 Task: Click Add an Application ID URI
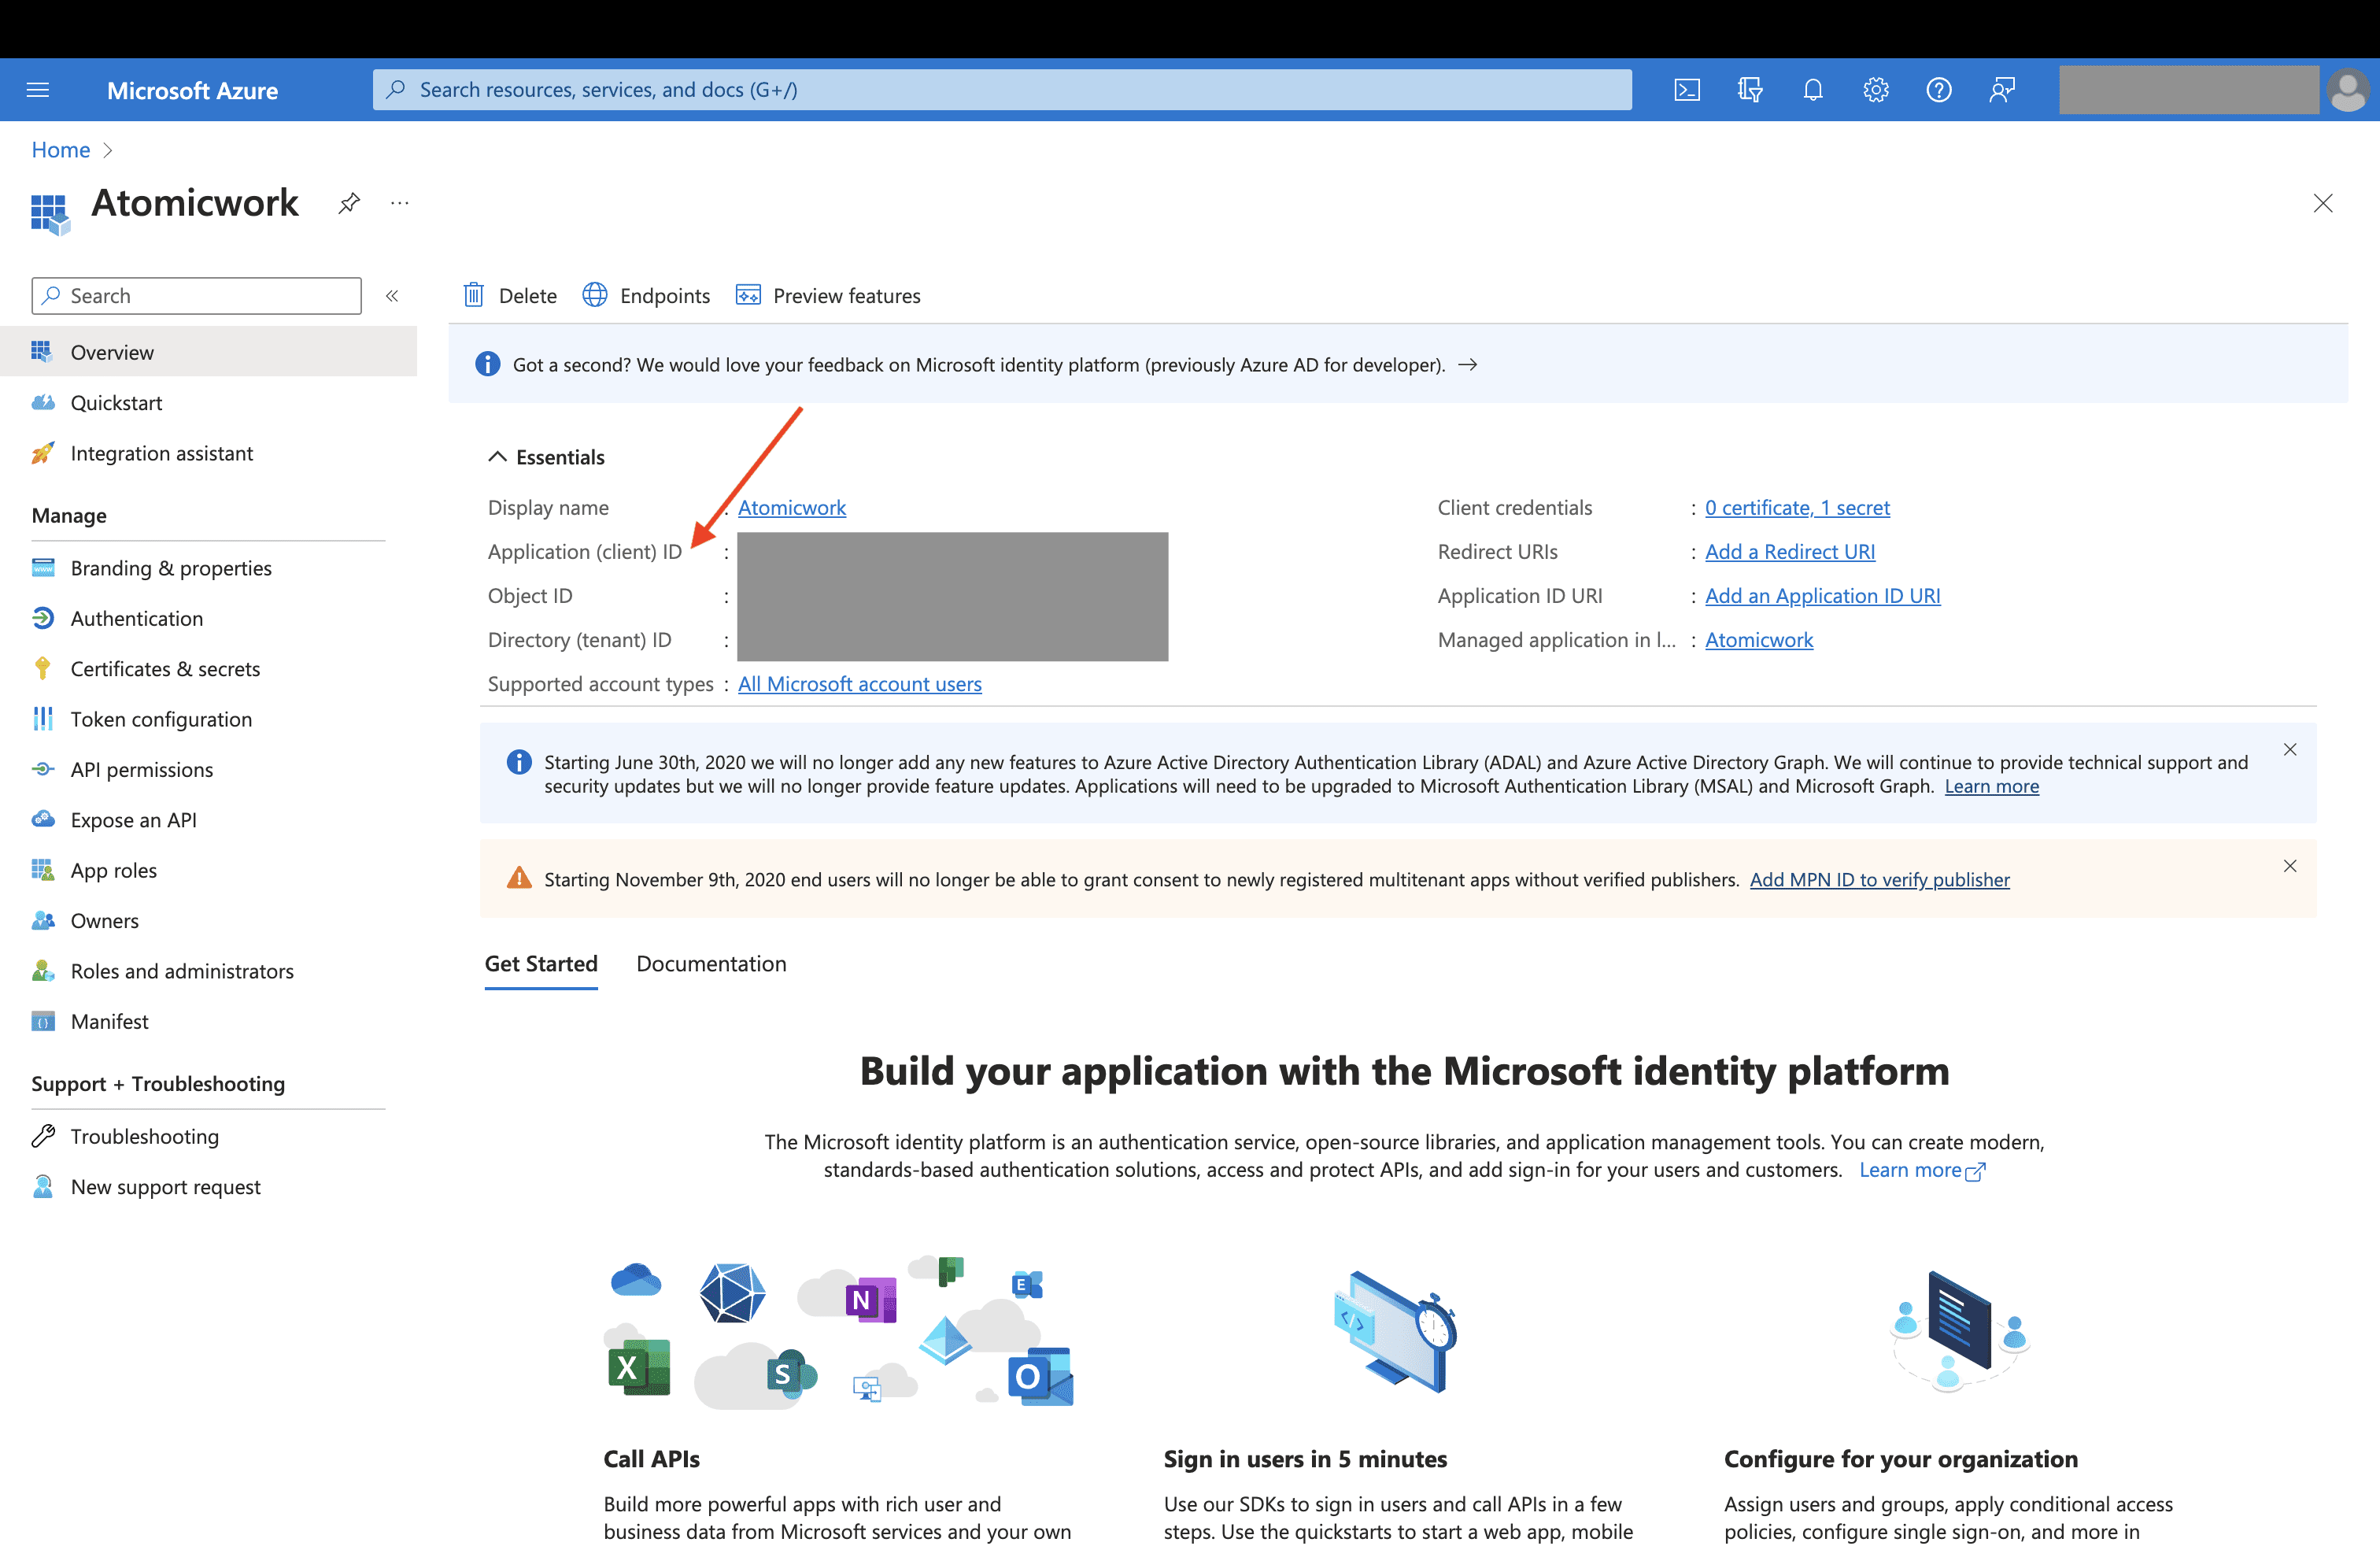tap(1822, 596)
